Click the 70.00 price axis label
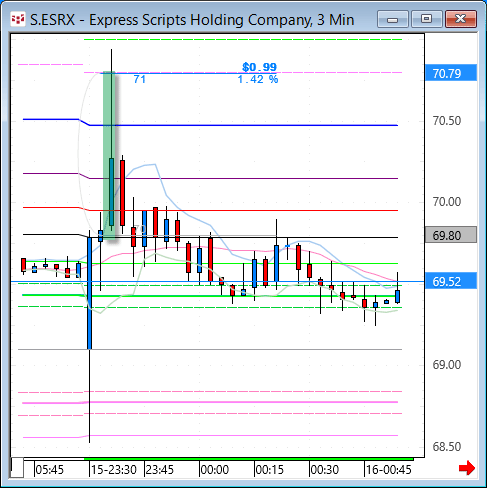Viewport: 487px width, 488px height. 447,201
